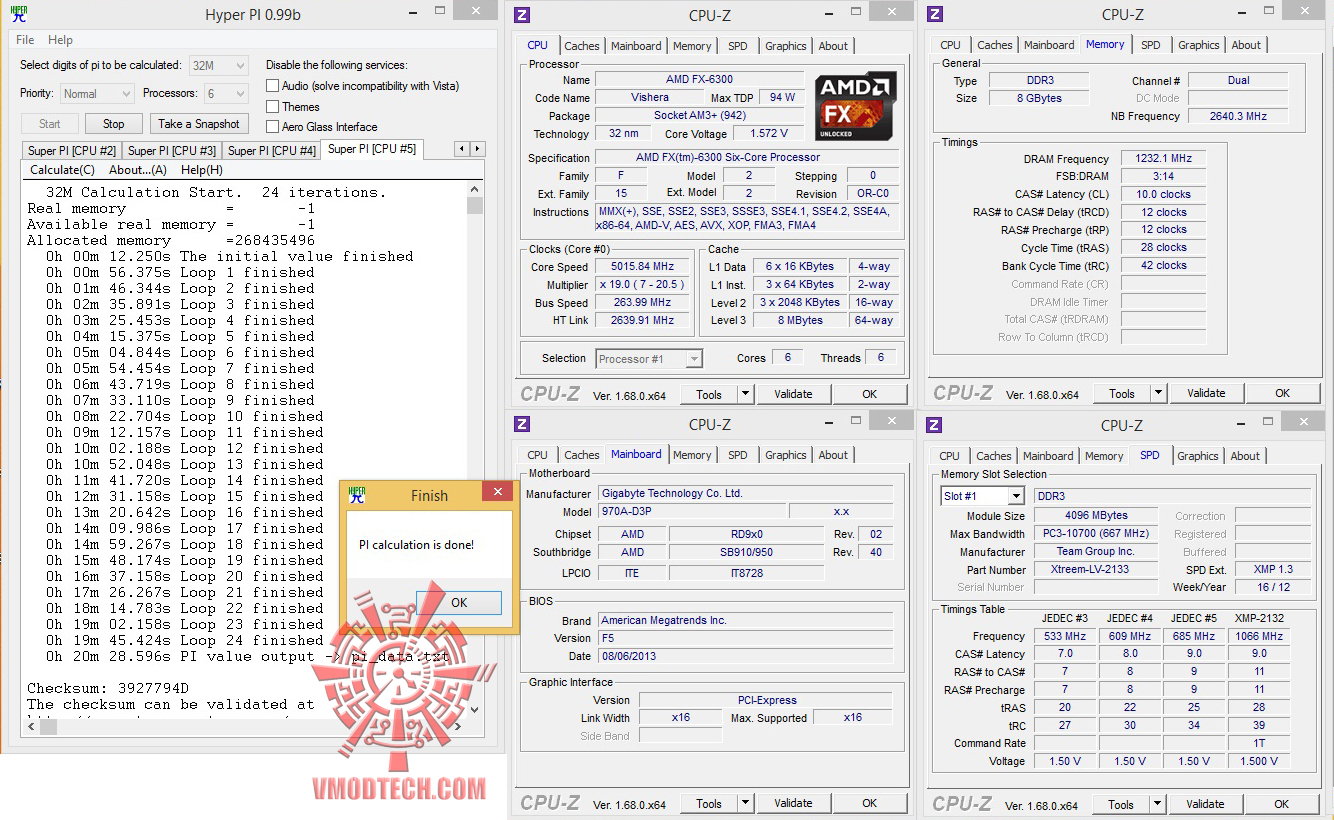Viewport: 1334px width, 820px height.
Task: Click the NB Frequency value 2640.3 MHz
Action: pyautogui.click(x=1238, y=117)
